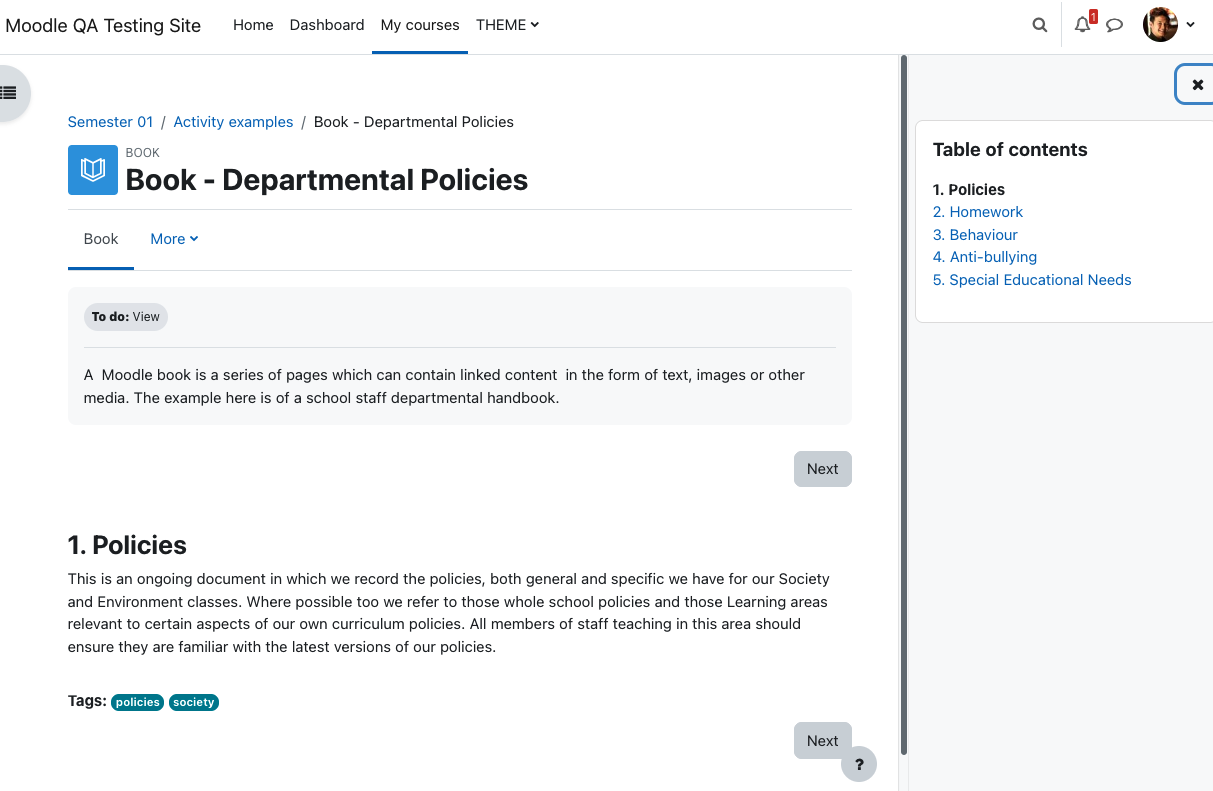
Task: Click Book - Departmental Policies heading
Action: coord(327,180)
